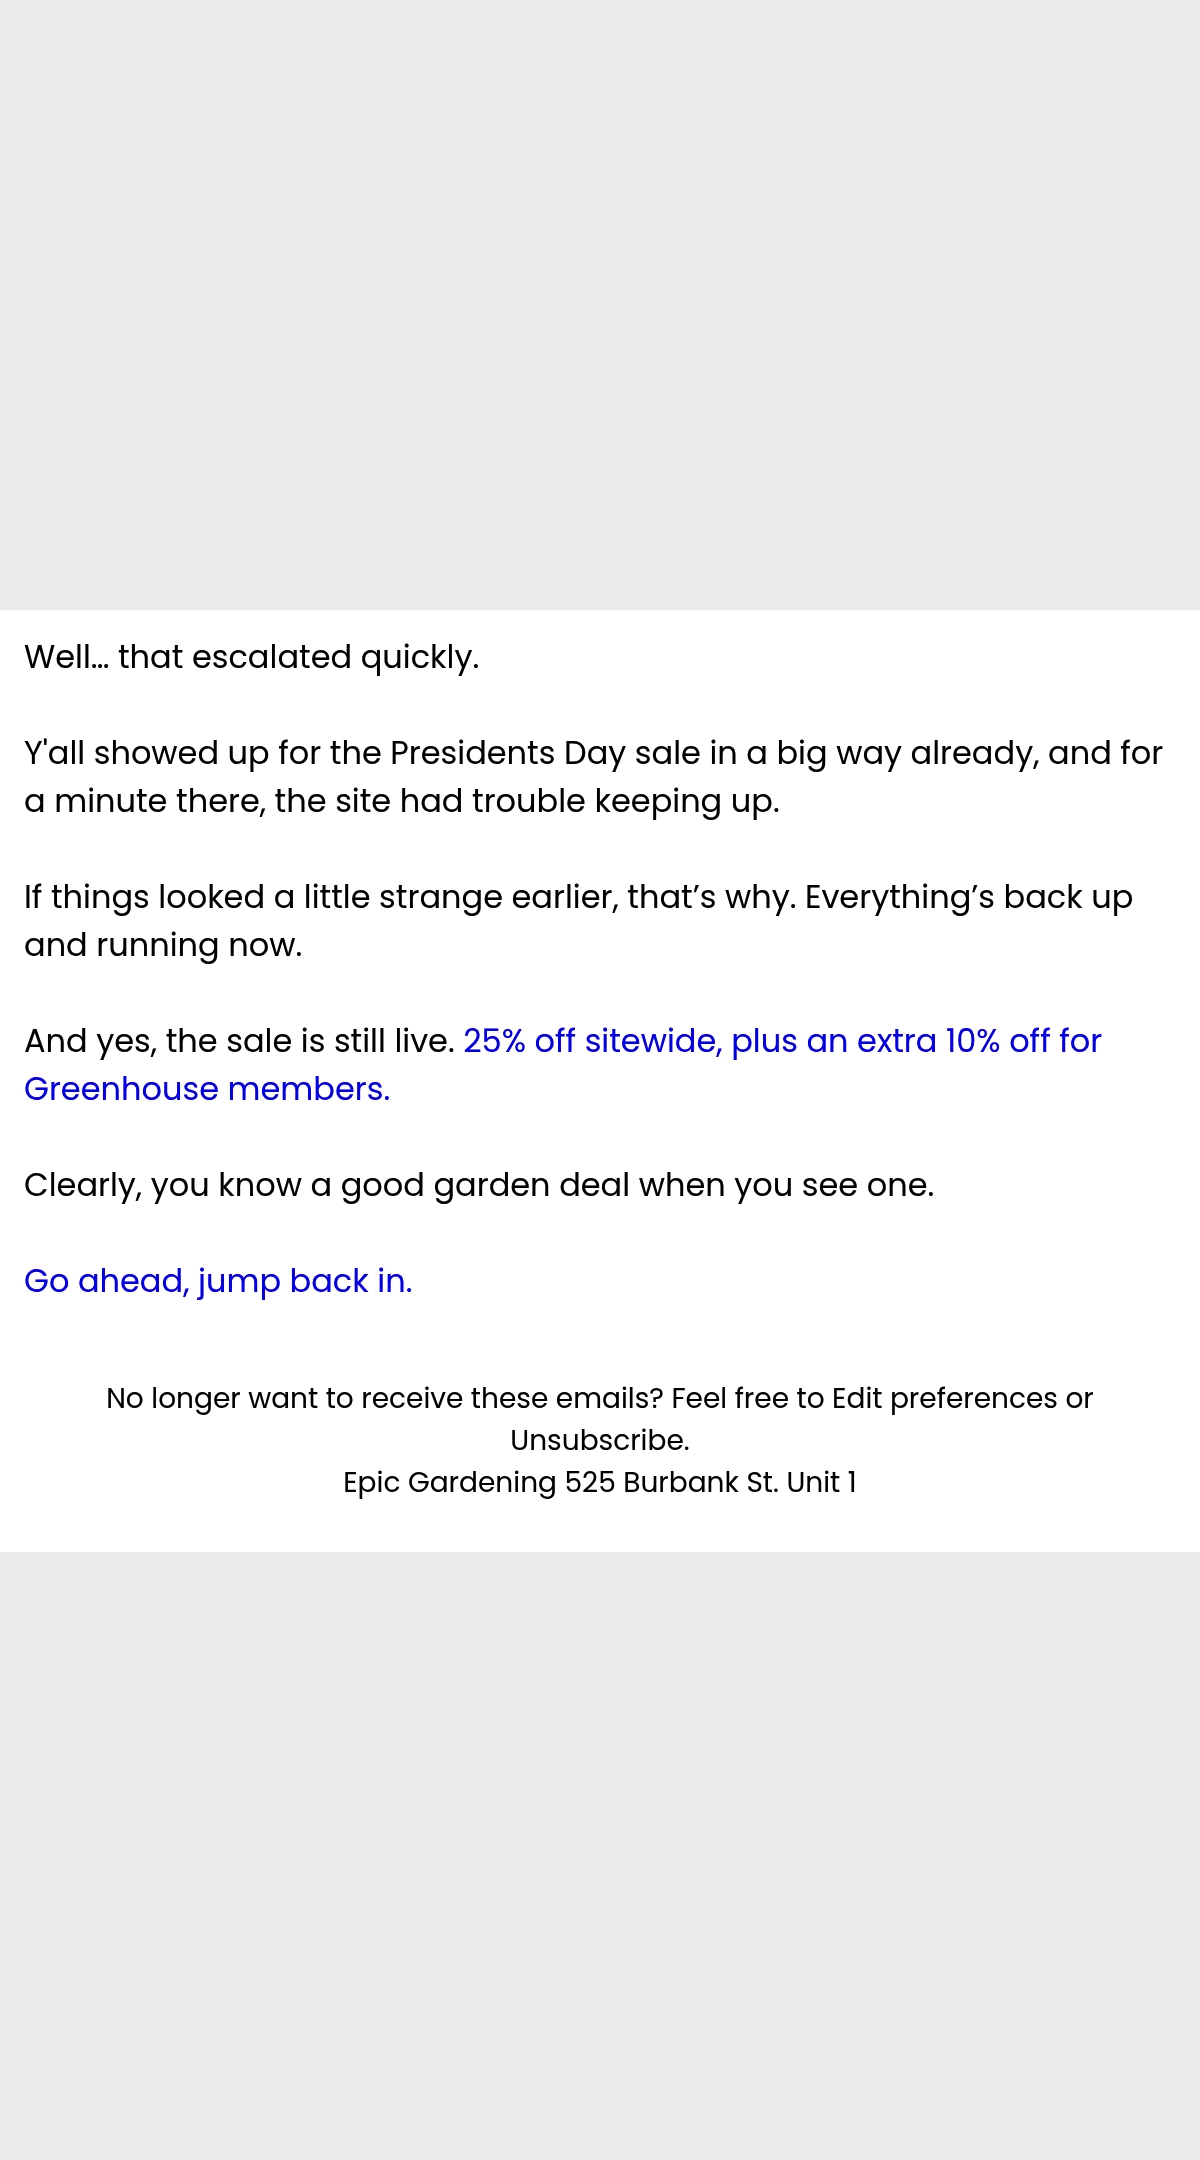
Task: Follow the 'Go ahead, jump back in.' link
Action: click(218, 1281)
